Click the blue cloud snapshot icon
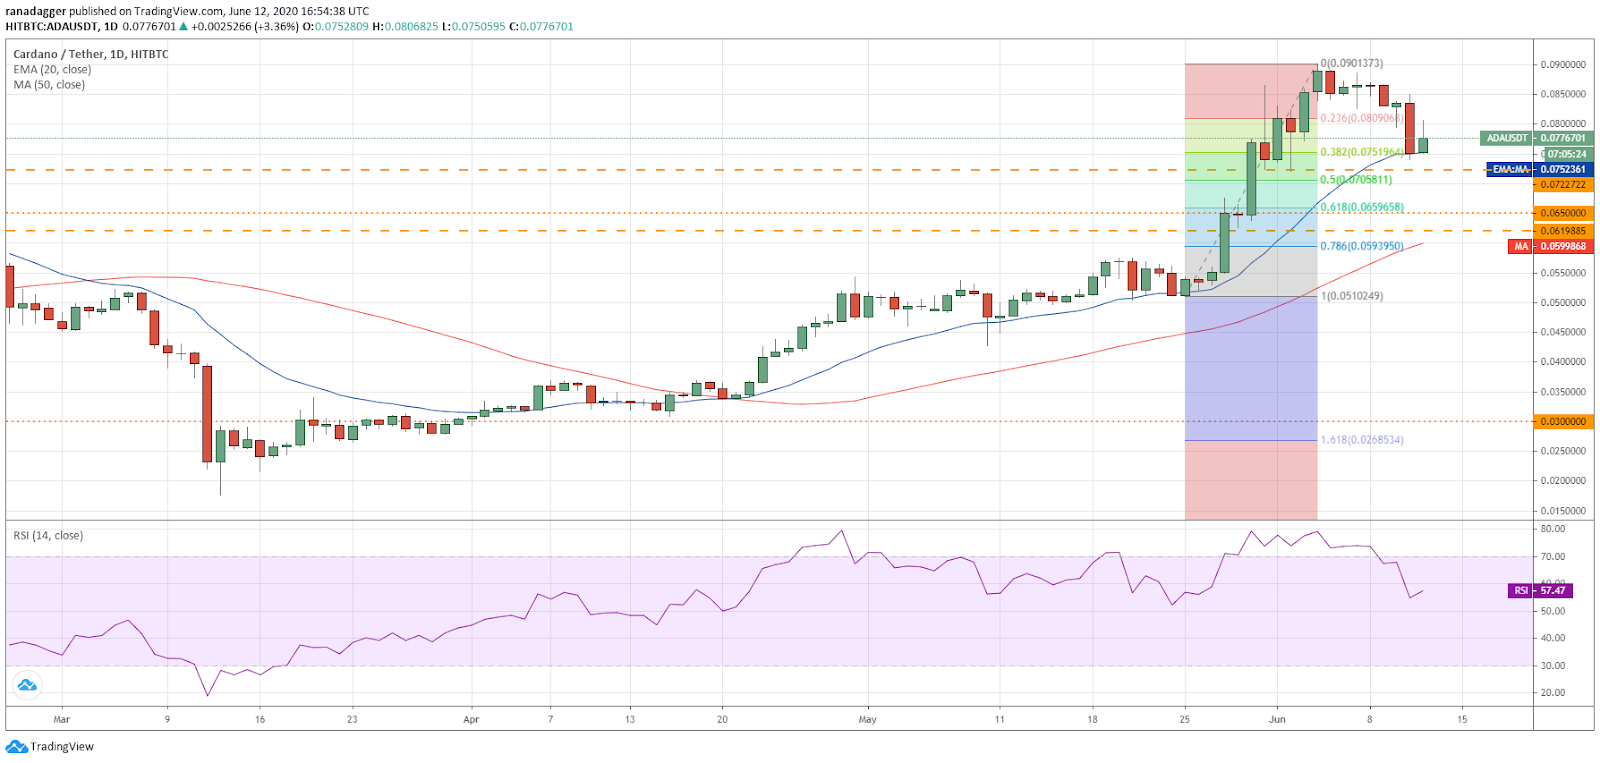The width and height of the screenshot is (1600, 763). pyautogui.click(x=27, y=685)
